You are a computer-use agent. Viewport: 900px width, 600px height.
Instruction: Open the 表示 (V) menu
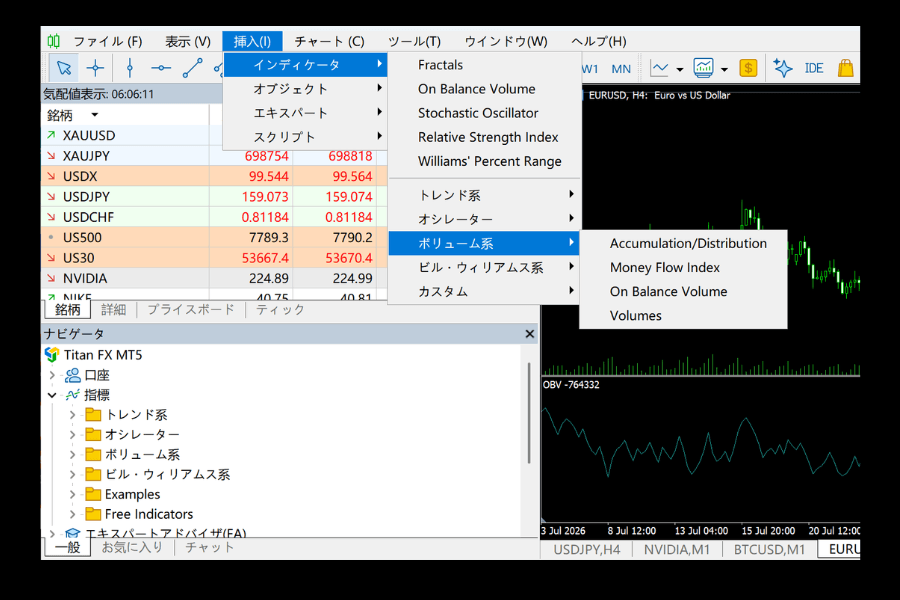pos(188,41)
